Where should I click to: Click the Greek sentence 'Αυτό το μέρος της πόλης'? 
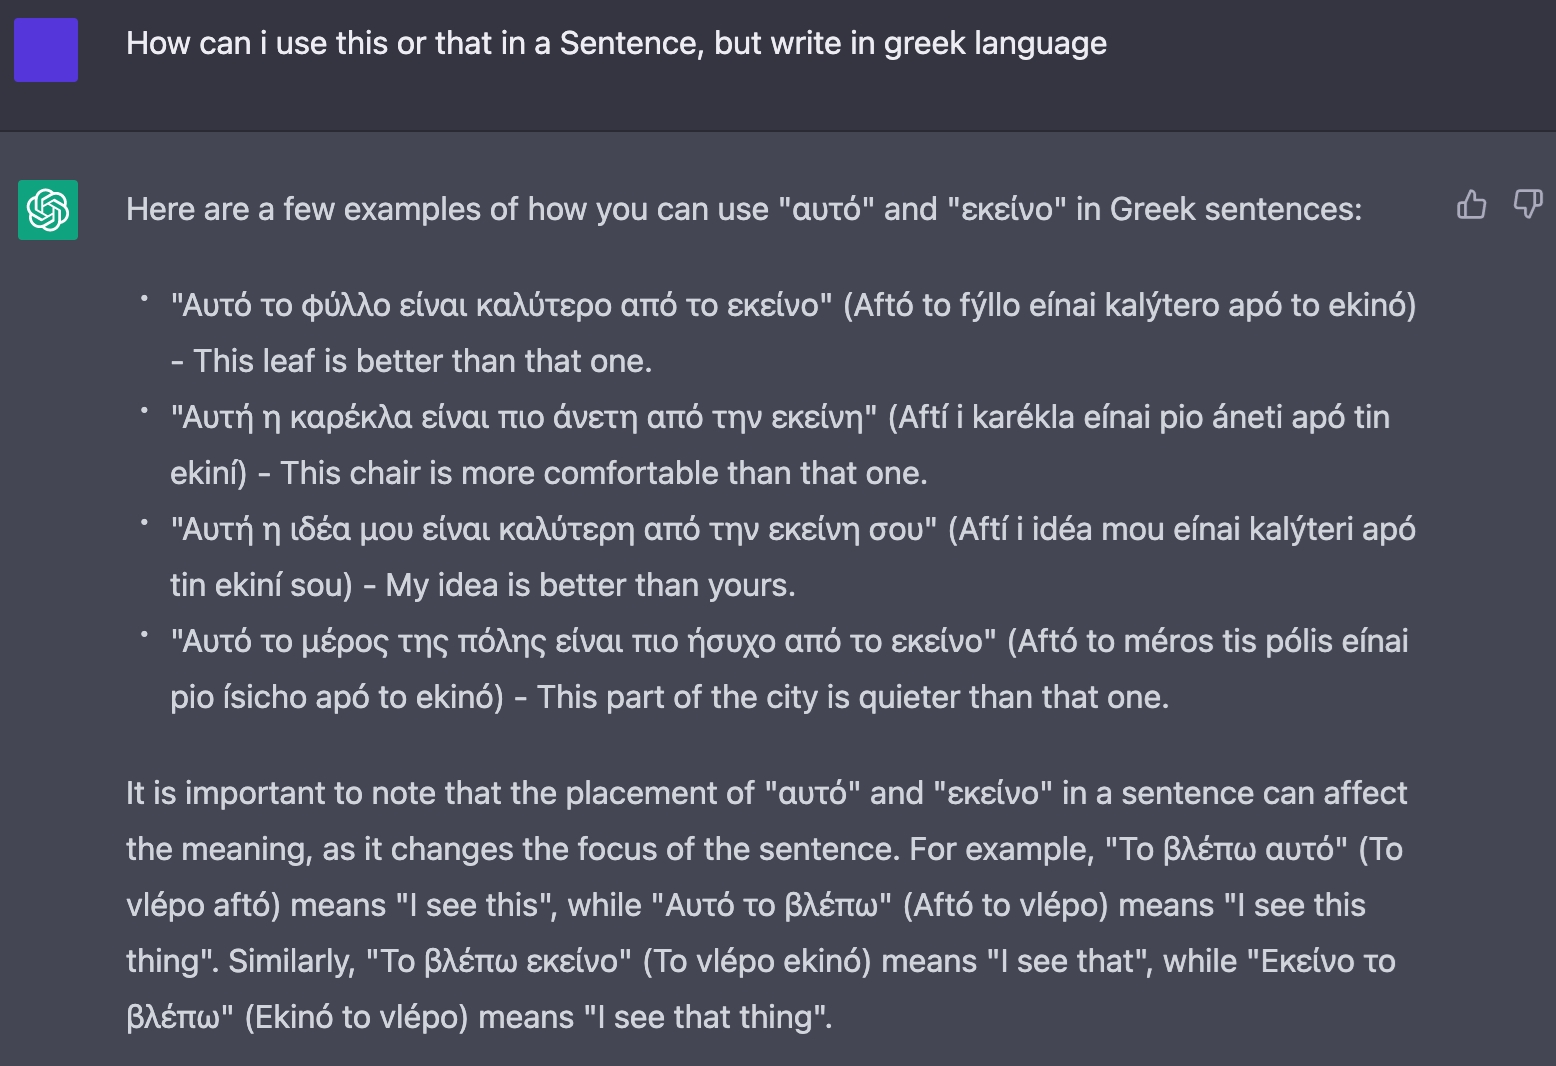tap(583, 641)
